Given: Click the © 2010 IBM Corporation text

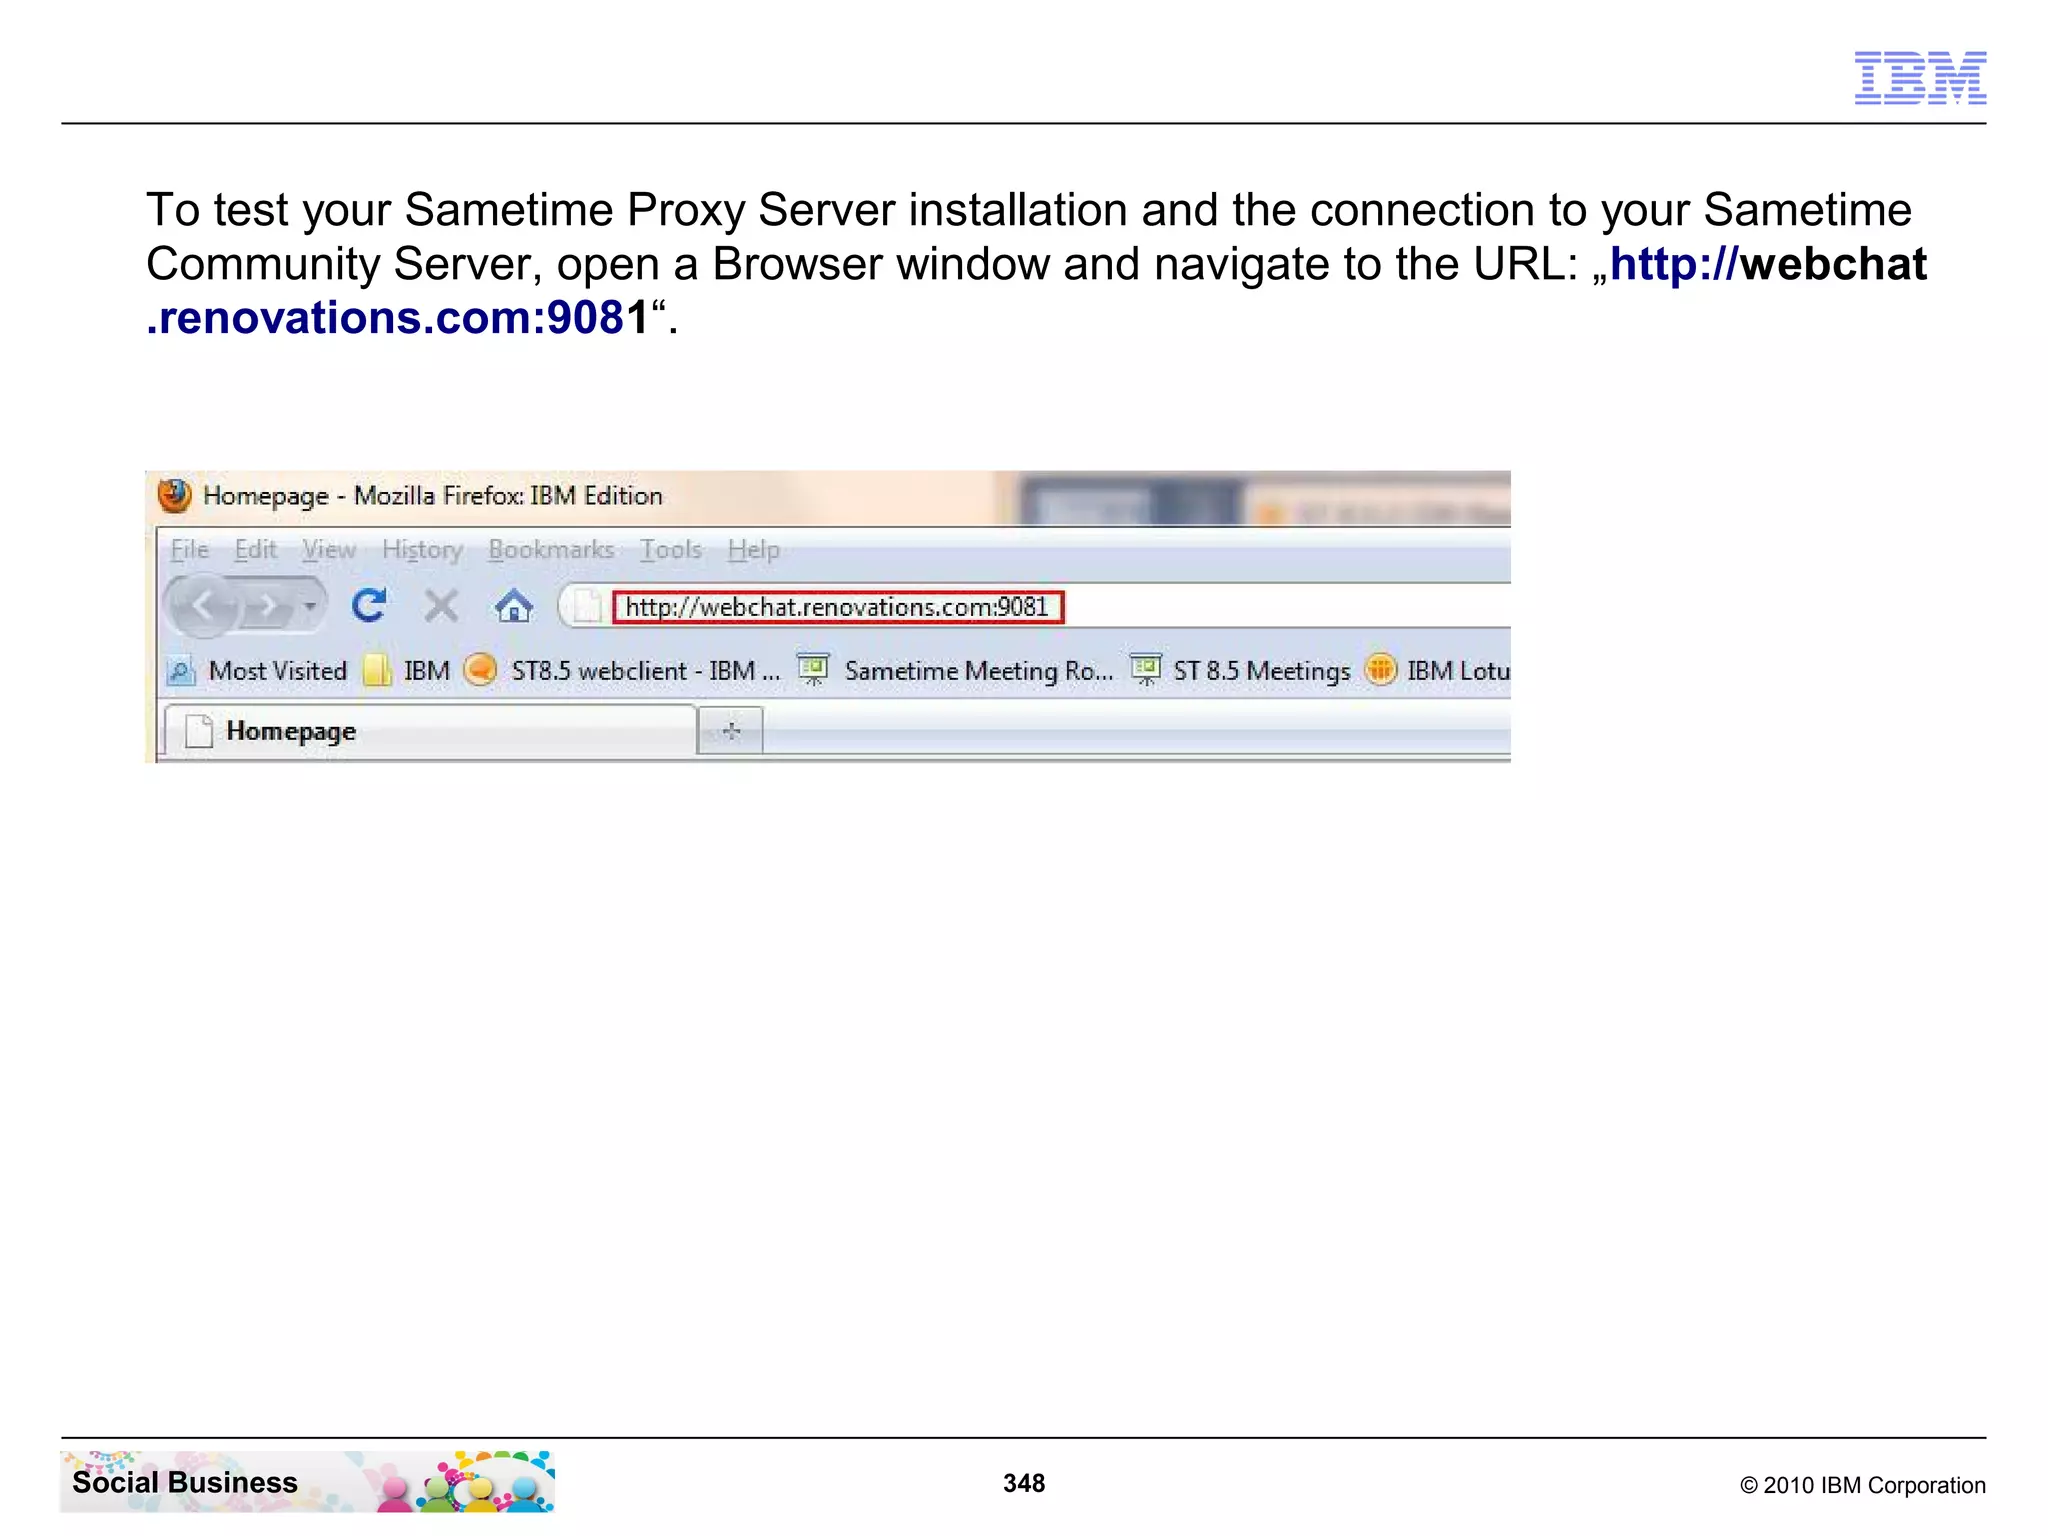Looking at the screenshot, I should [x=1863, y=1485].
